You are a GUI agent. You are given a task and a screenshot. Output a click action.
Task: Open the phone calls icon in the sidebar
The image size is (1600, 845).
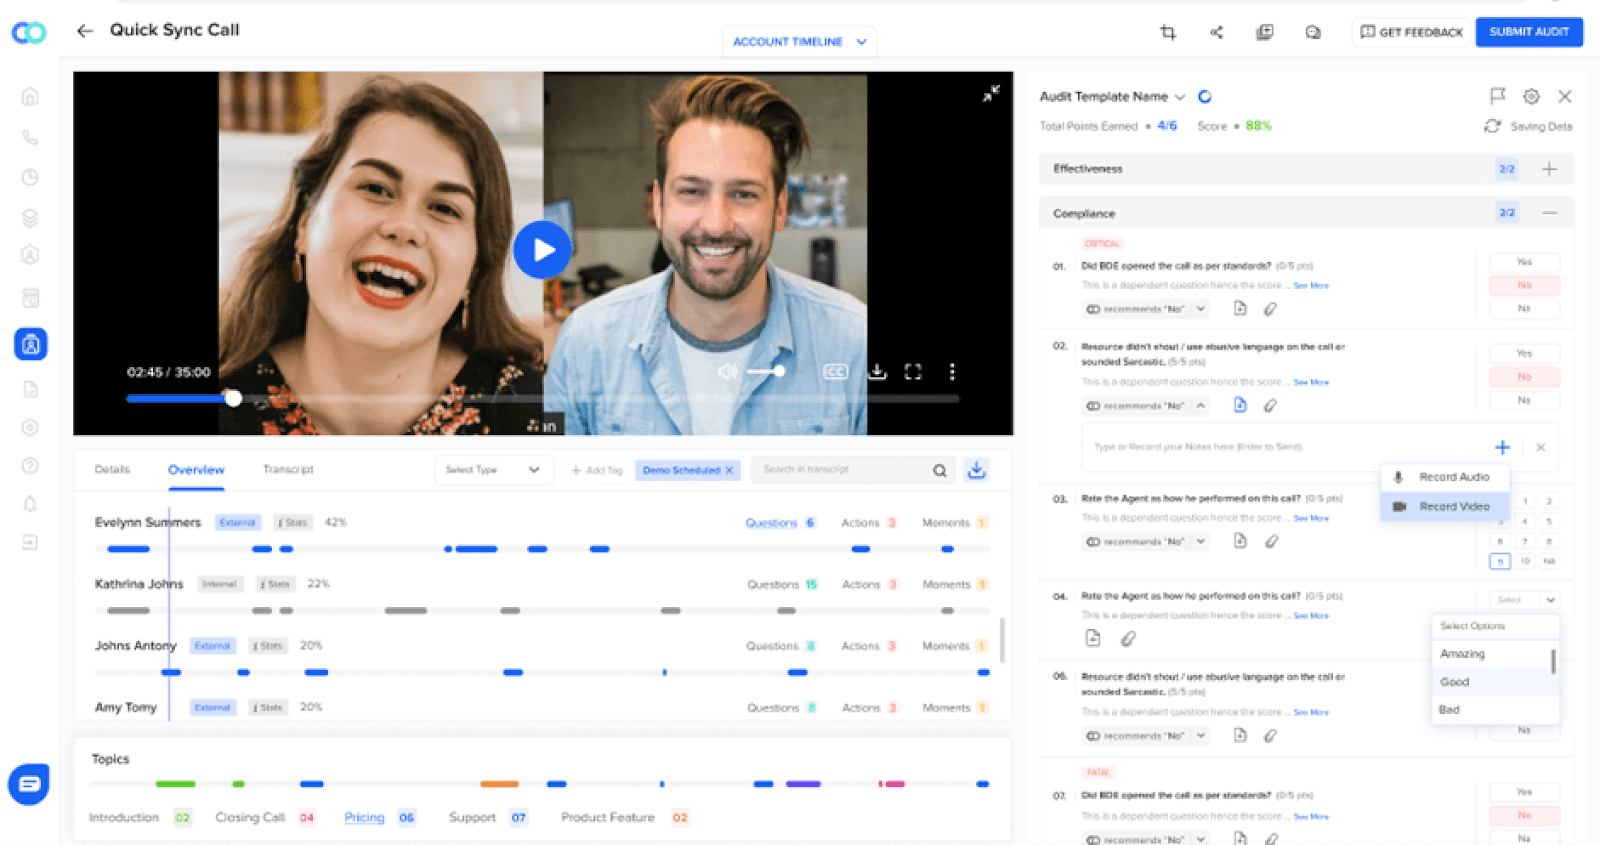pos(30,137)
